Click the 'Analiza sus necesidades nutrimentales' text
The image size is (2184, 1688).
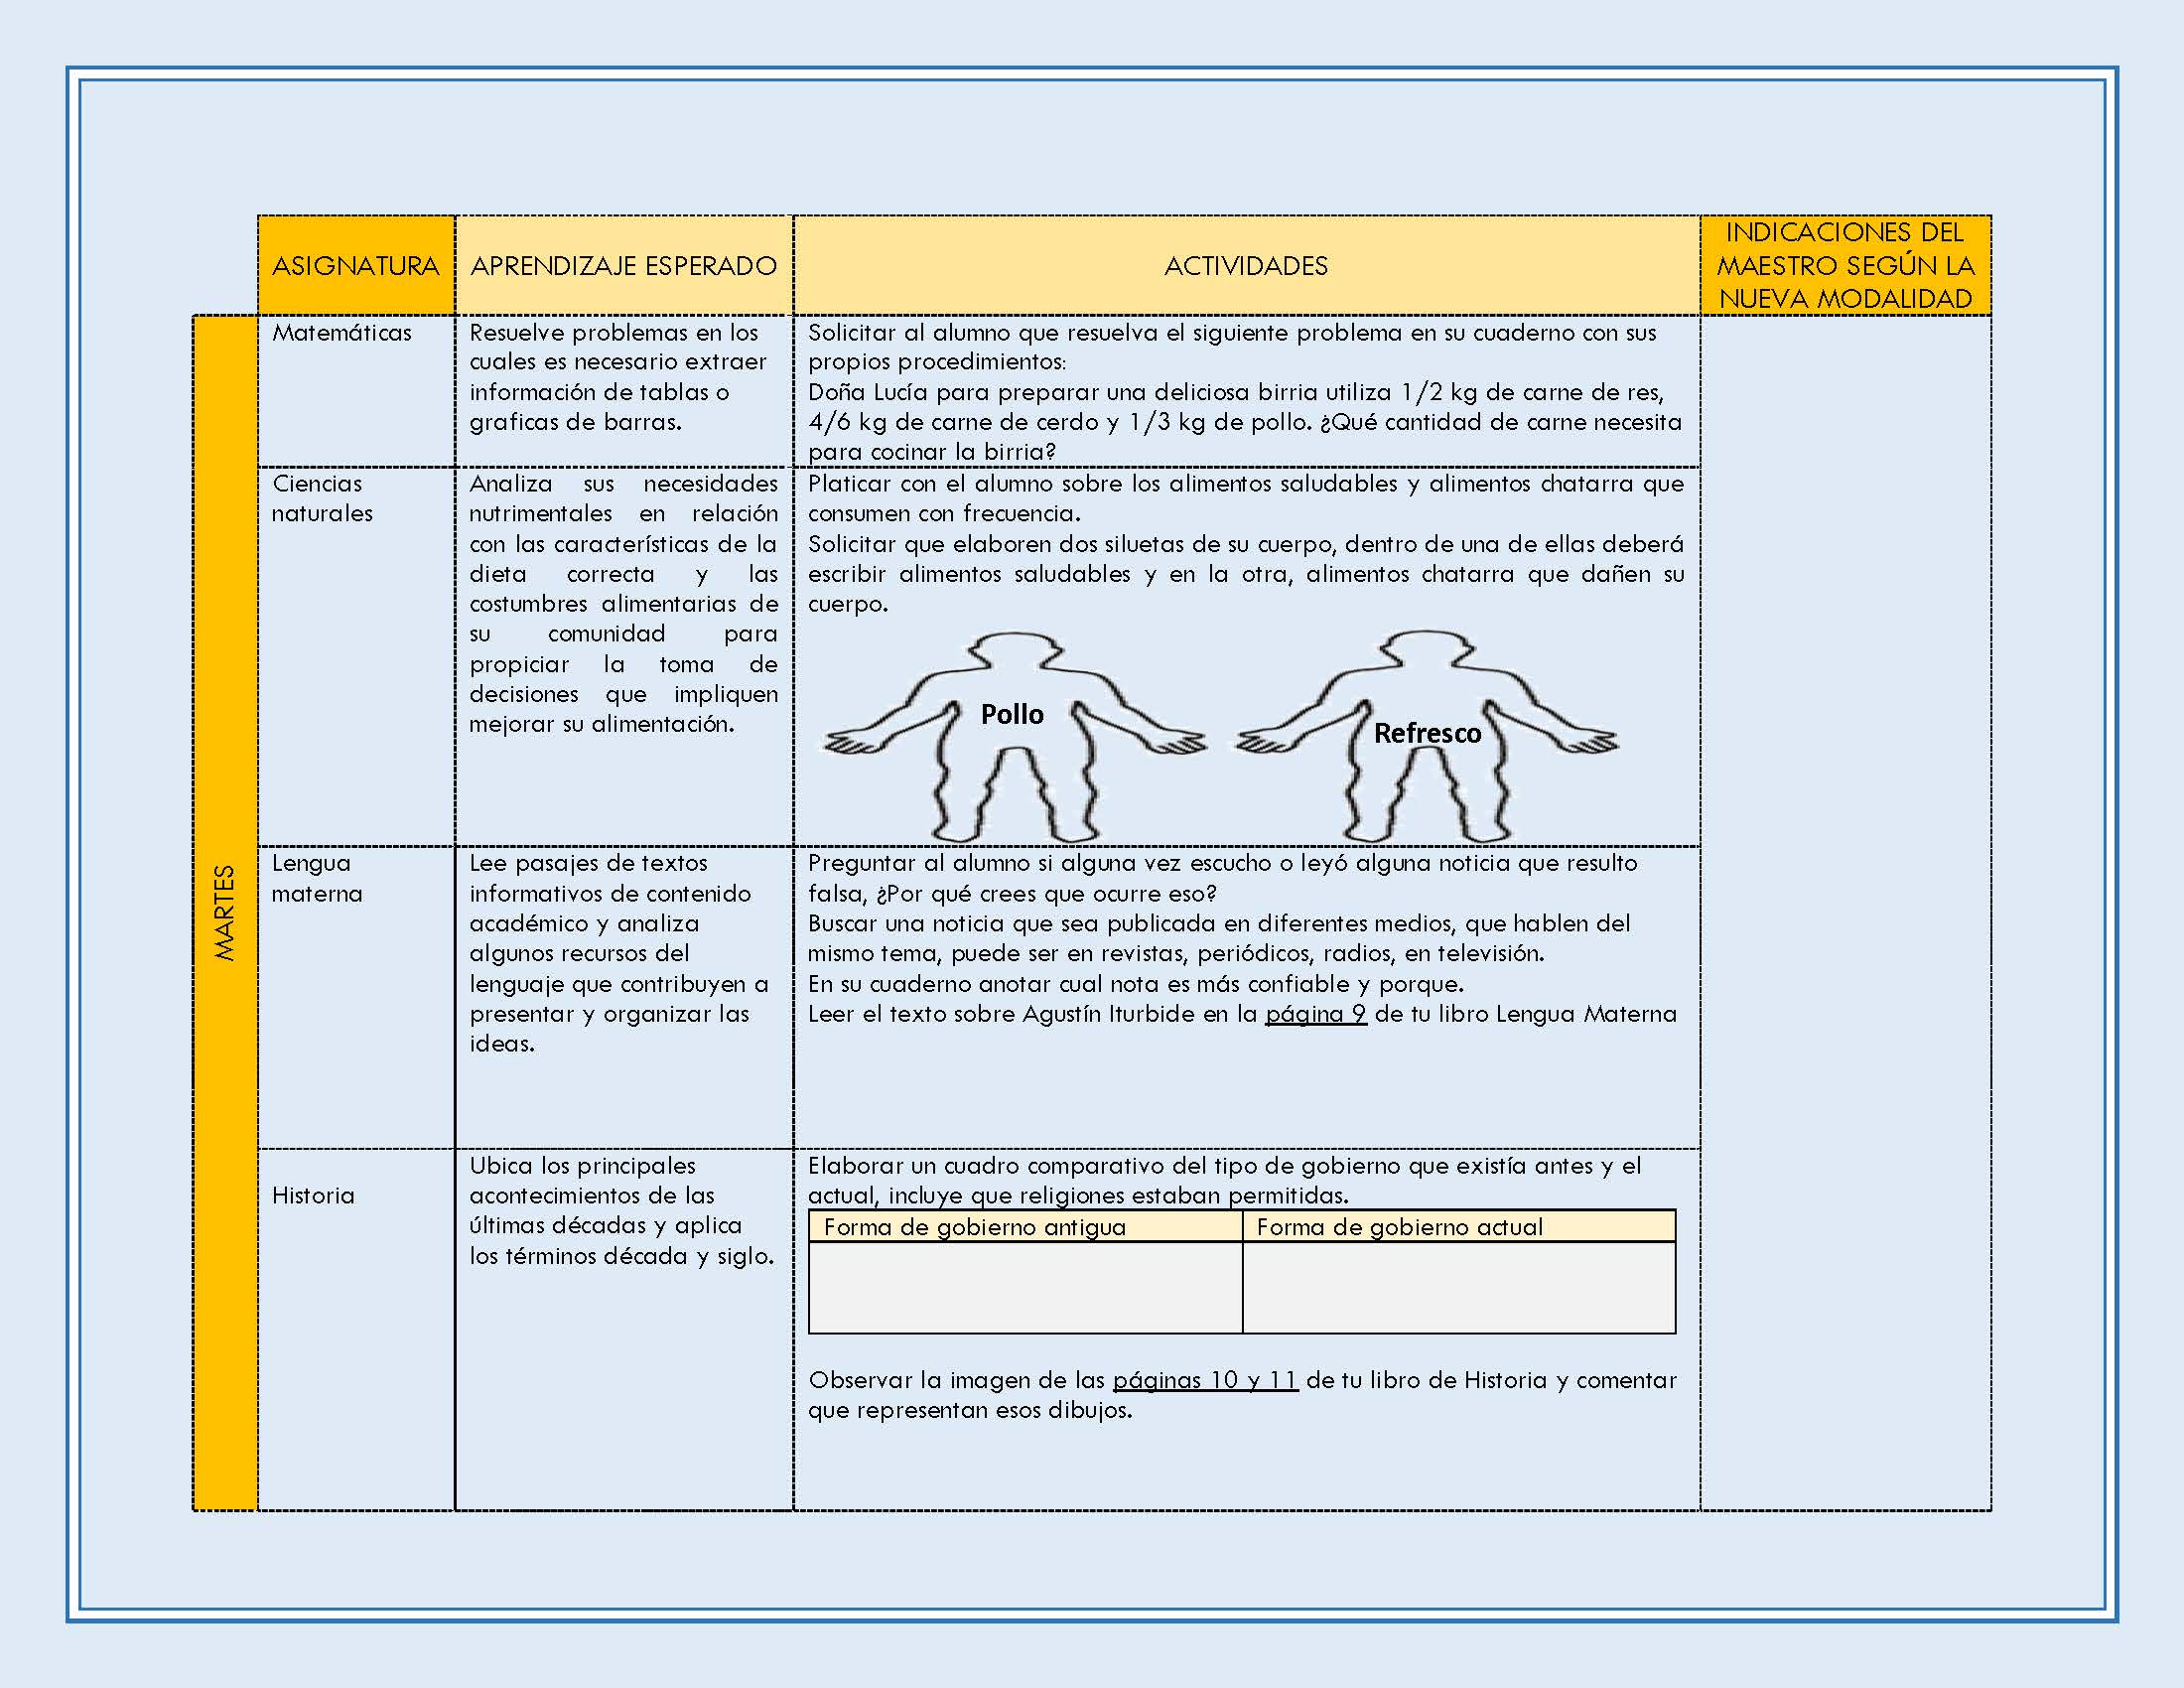point(624,603)
